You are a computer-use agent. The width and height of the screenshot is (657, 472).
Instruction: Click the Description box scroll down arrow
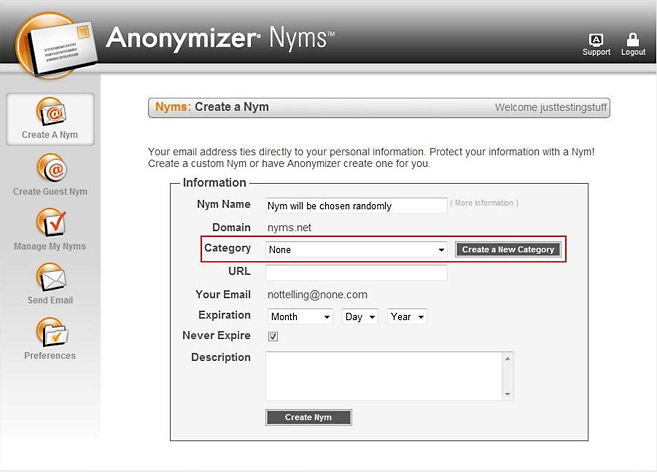click(x=508, y=394)
